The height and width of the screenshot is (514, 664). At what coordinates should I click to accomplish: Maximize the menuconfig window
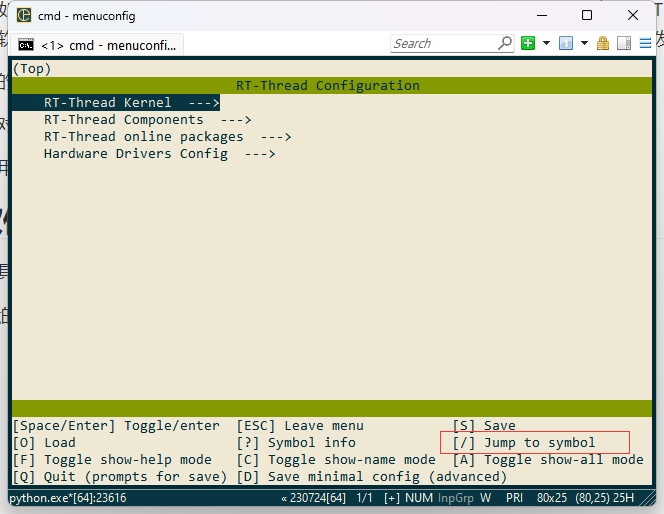[x=587, y=15]
